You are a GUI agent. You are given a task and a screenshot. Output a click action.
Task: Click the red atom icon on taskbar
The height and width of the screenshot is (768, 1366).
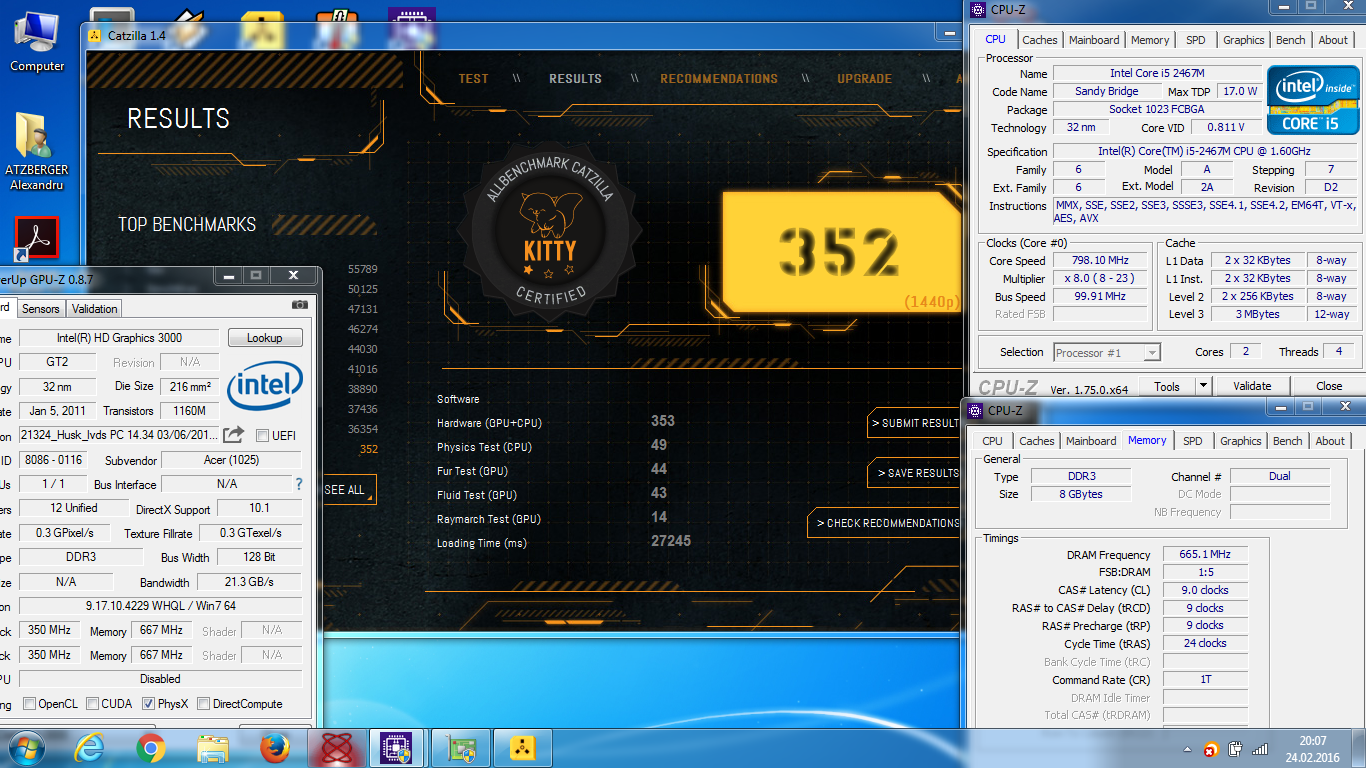[x=336, y=747]
